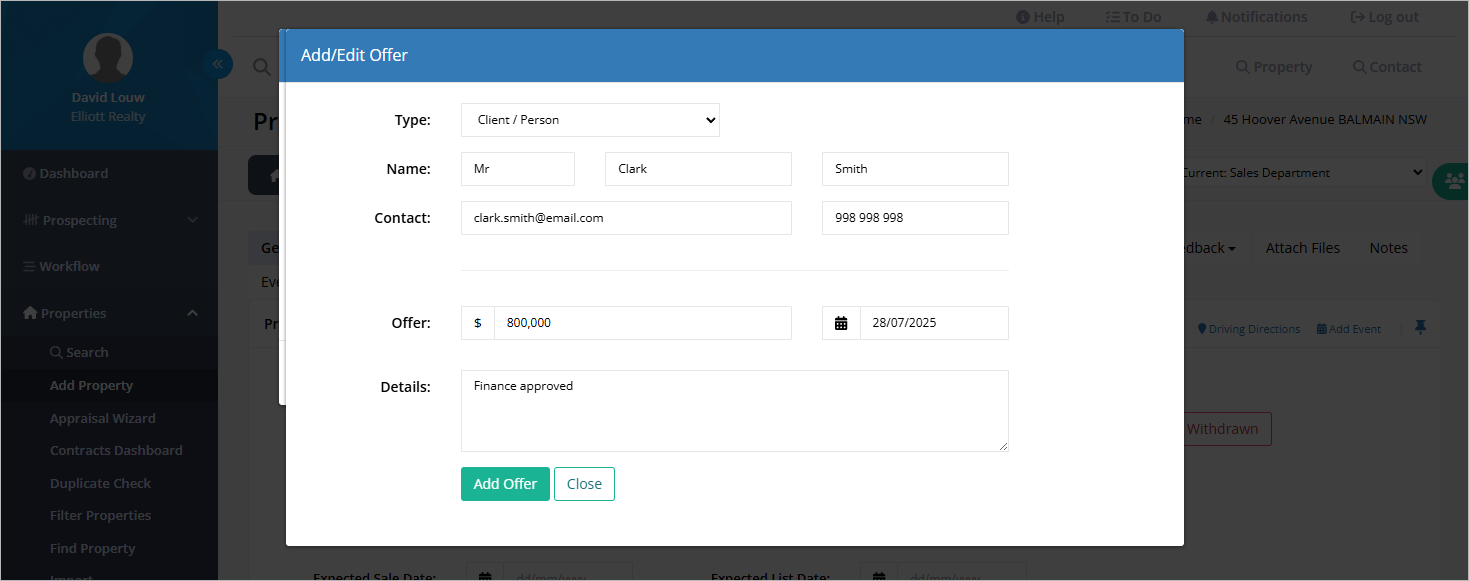Open the Notes tab
The height and width of the screenshot is (581, 1469).
pyautogui.click(x=1388, y=248)
